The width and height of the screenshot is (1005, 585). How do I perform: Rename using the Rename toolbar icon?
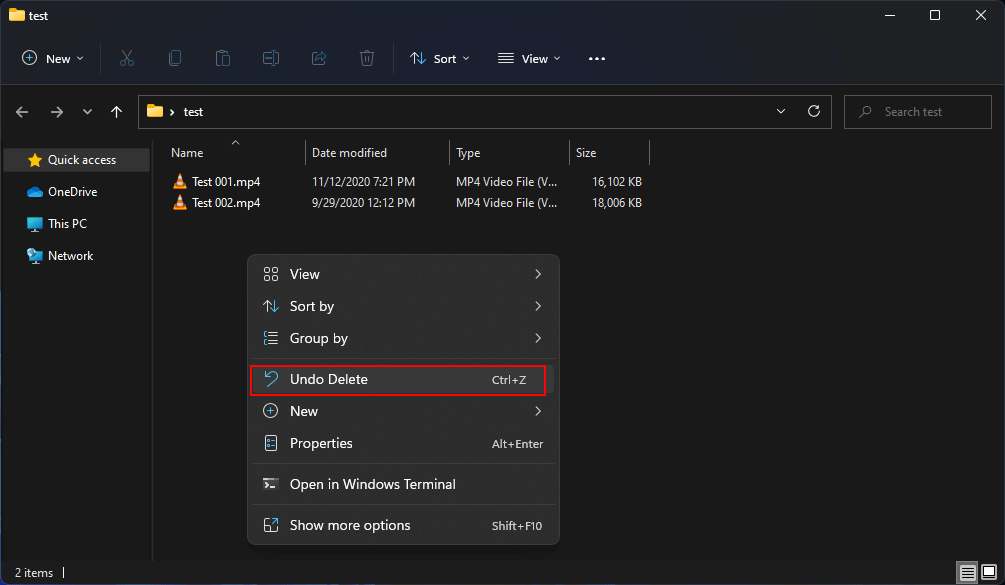coord(270,58)
